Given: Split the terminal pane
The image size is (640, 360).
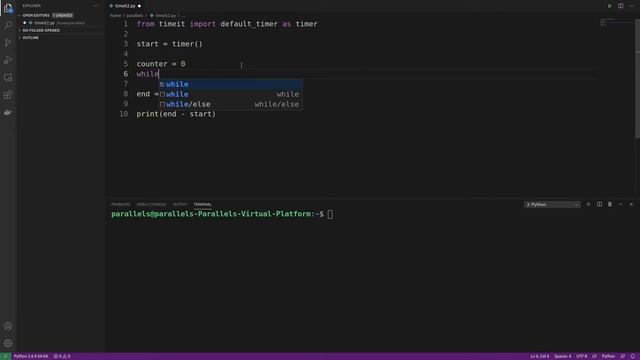Looking at the screenshot, I should click(599, 204).
